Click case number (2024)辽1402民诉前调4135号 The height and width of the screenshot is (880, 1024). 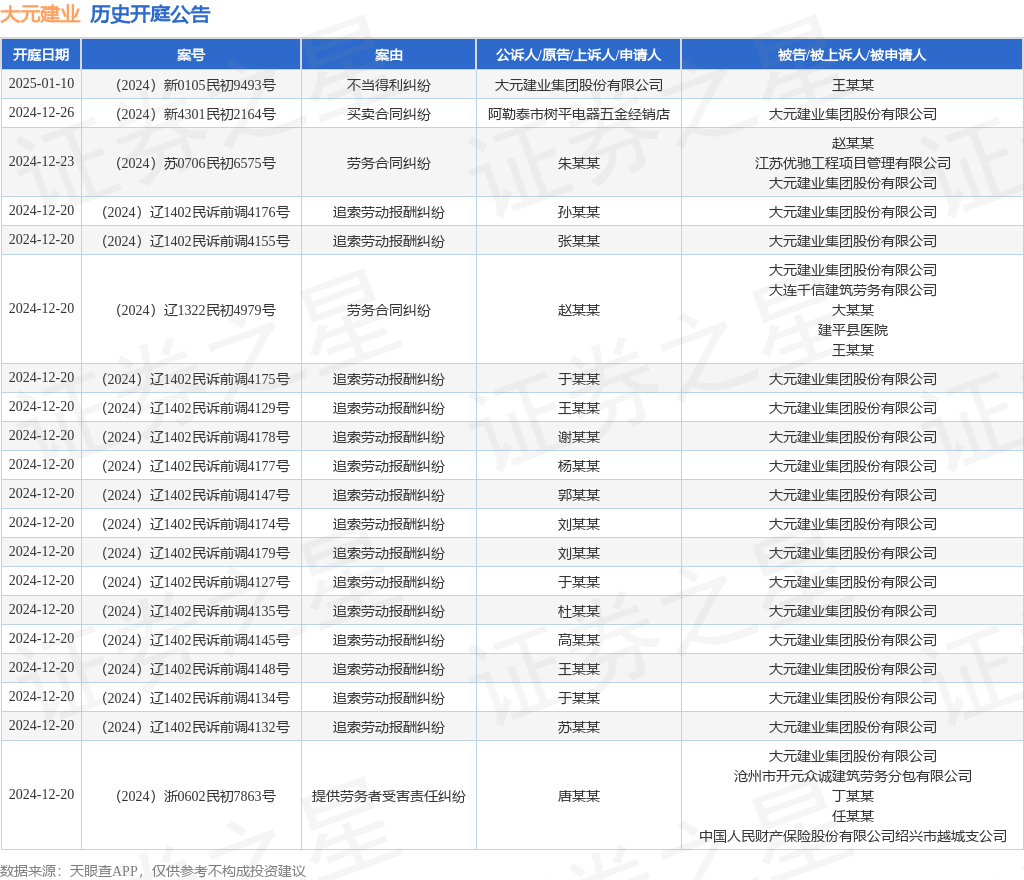click(195, 611)
